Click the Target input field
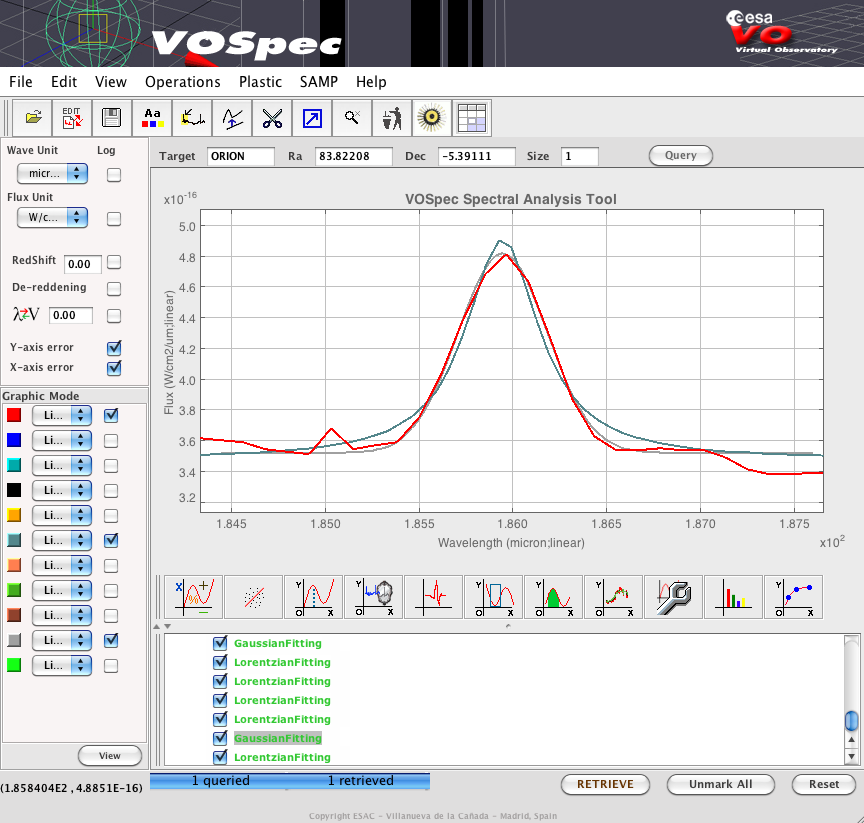Screen dimensions: 864x823 click(x=241, y=156)
